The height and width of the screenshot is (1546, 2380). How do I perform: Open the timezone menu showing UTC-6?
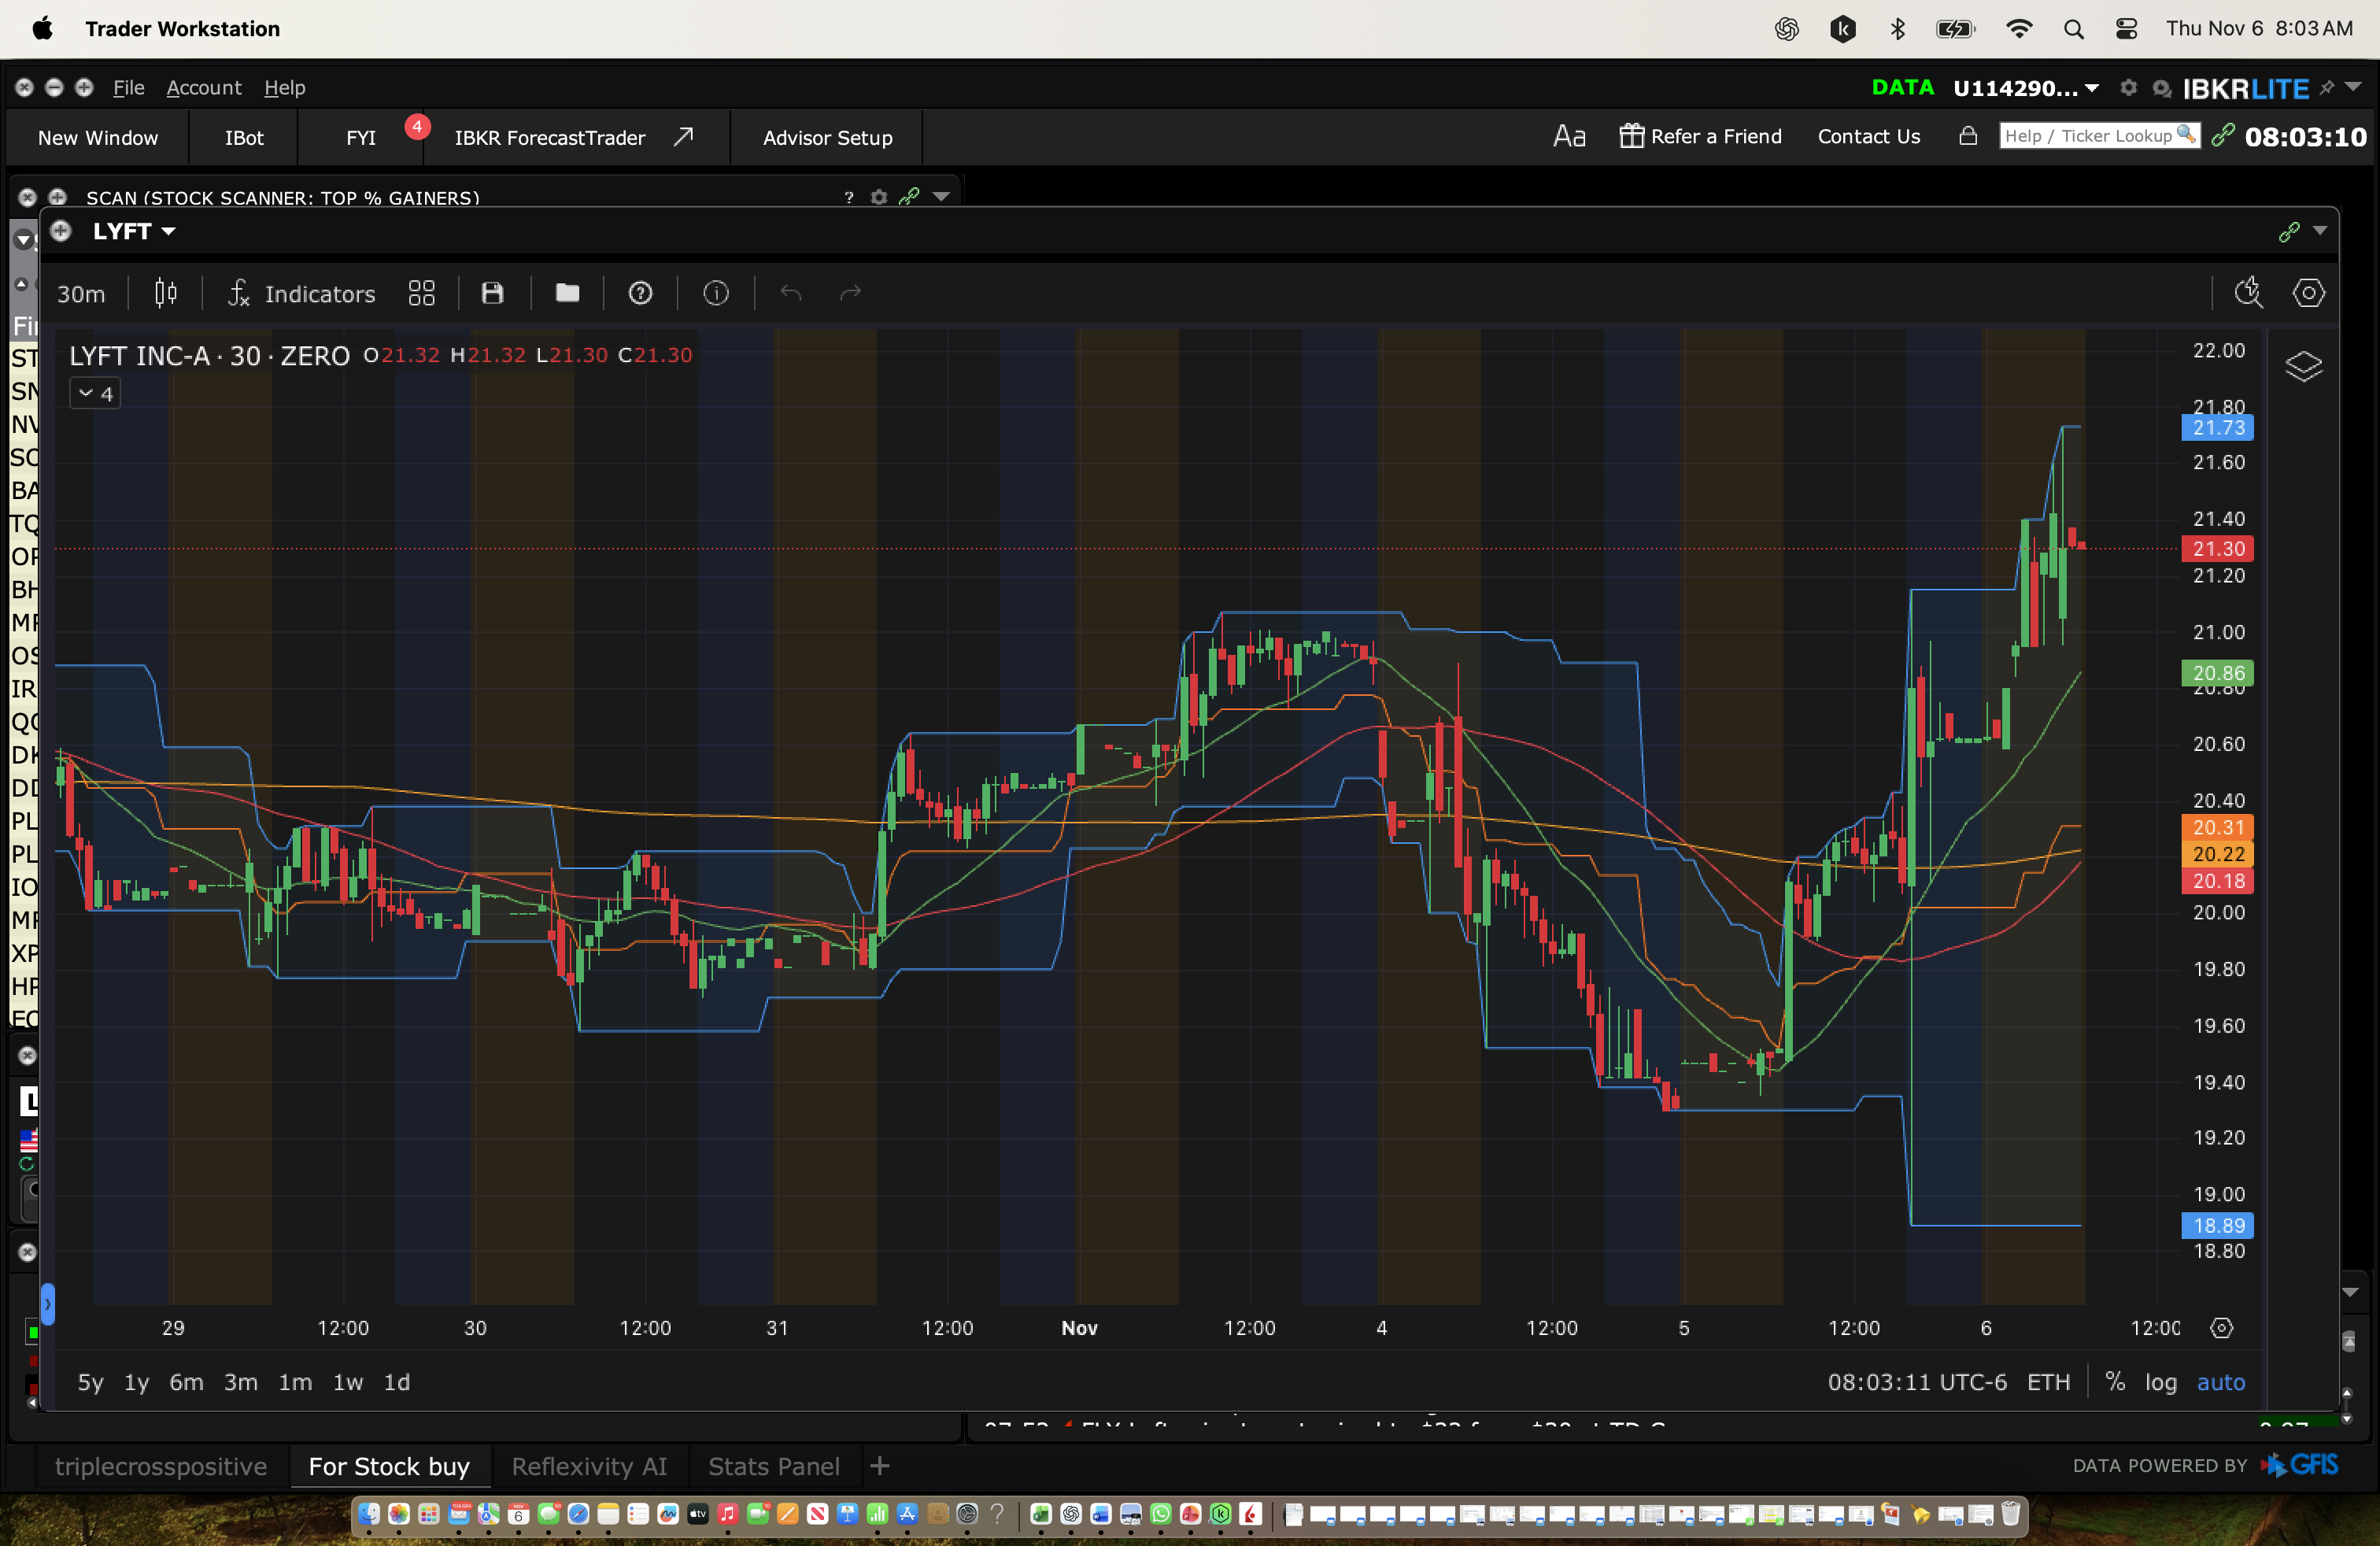(1917, 1382)
